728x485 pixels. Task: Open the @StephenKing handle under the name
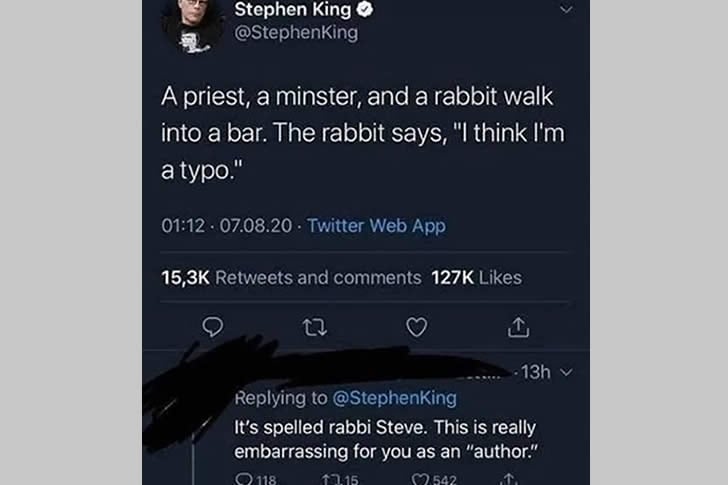pos(295,33)
